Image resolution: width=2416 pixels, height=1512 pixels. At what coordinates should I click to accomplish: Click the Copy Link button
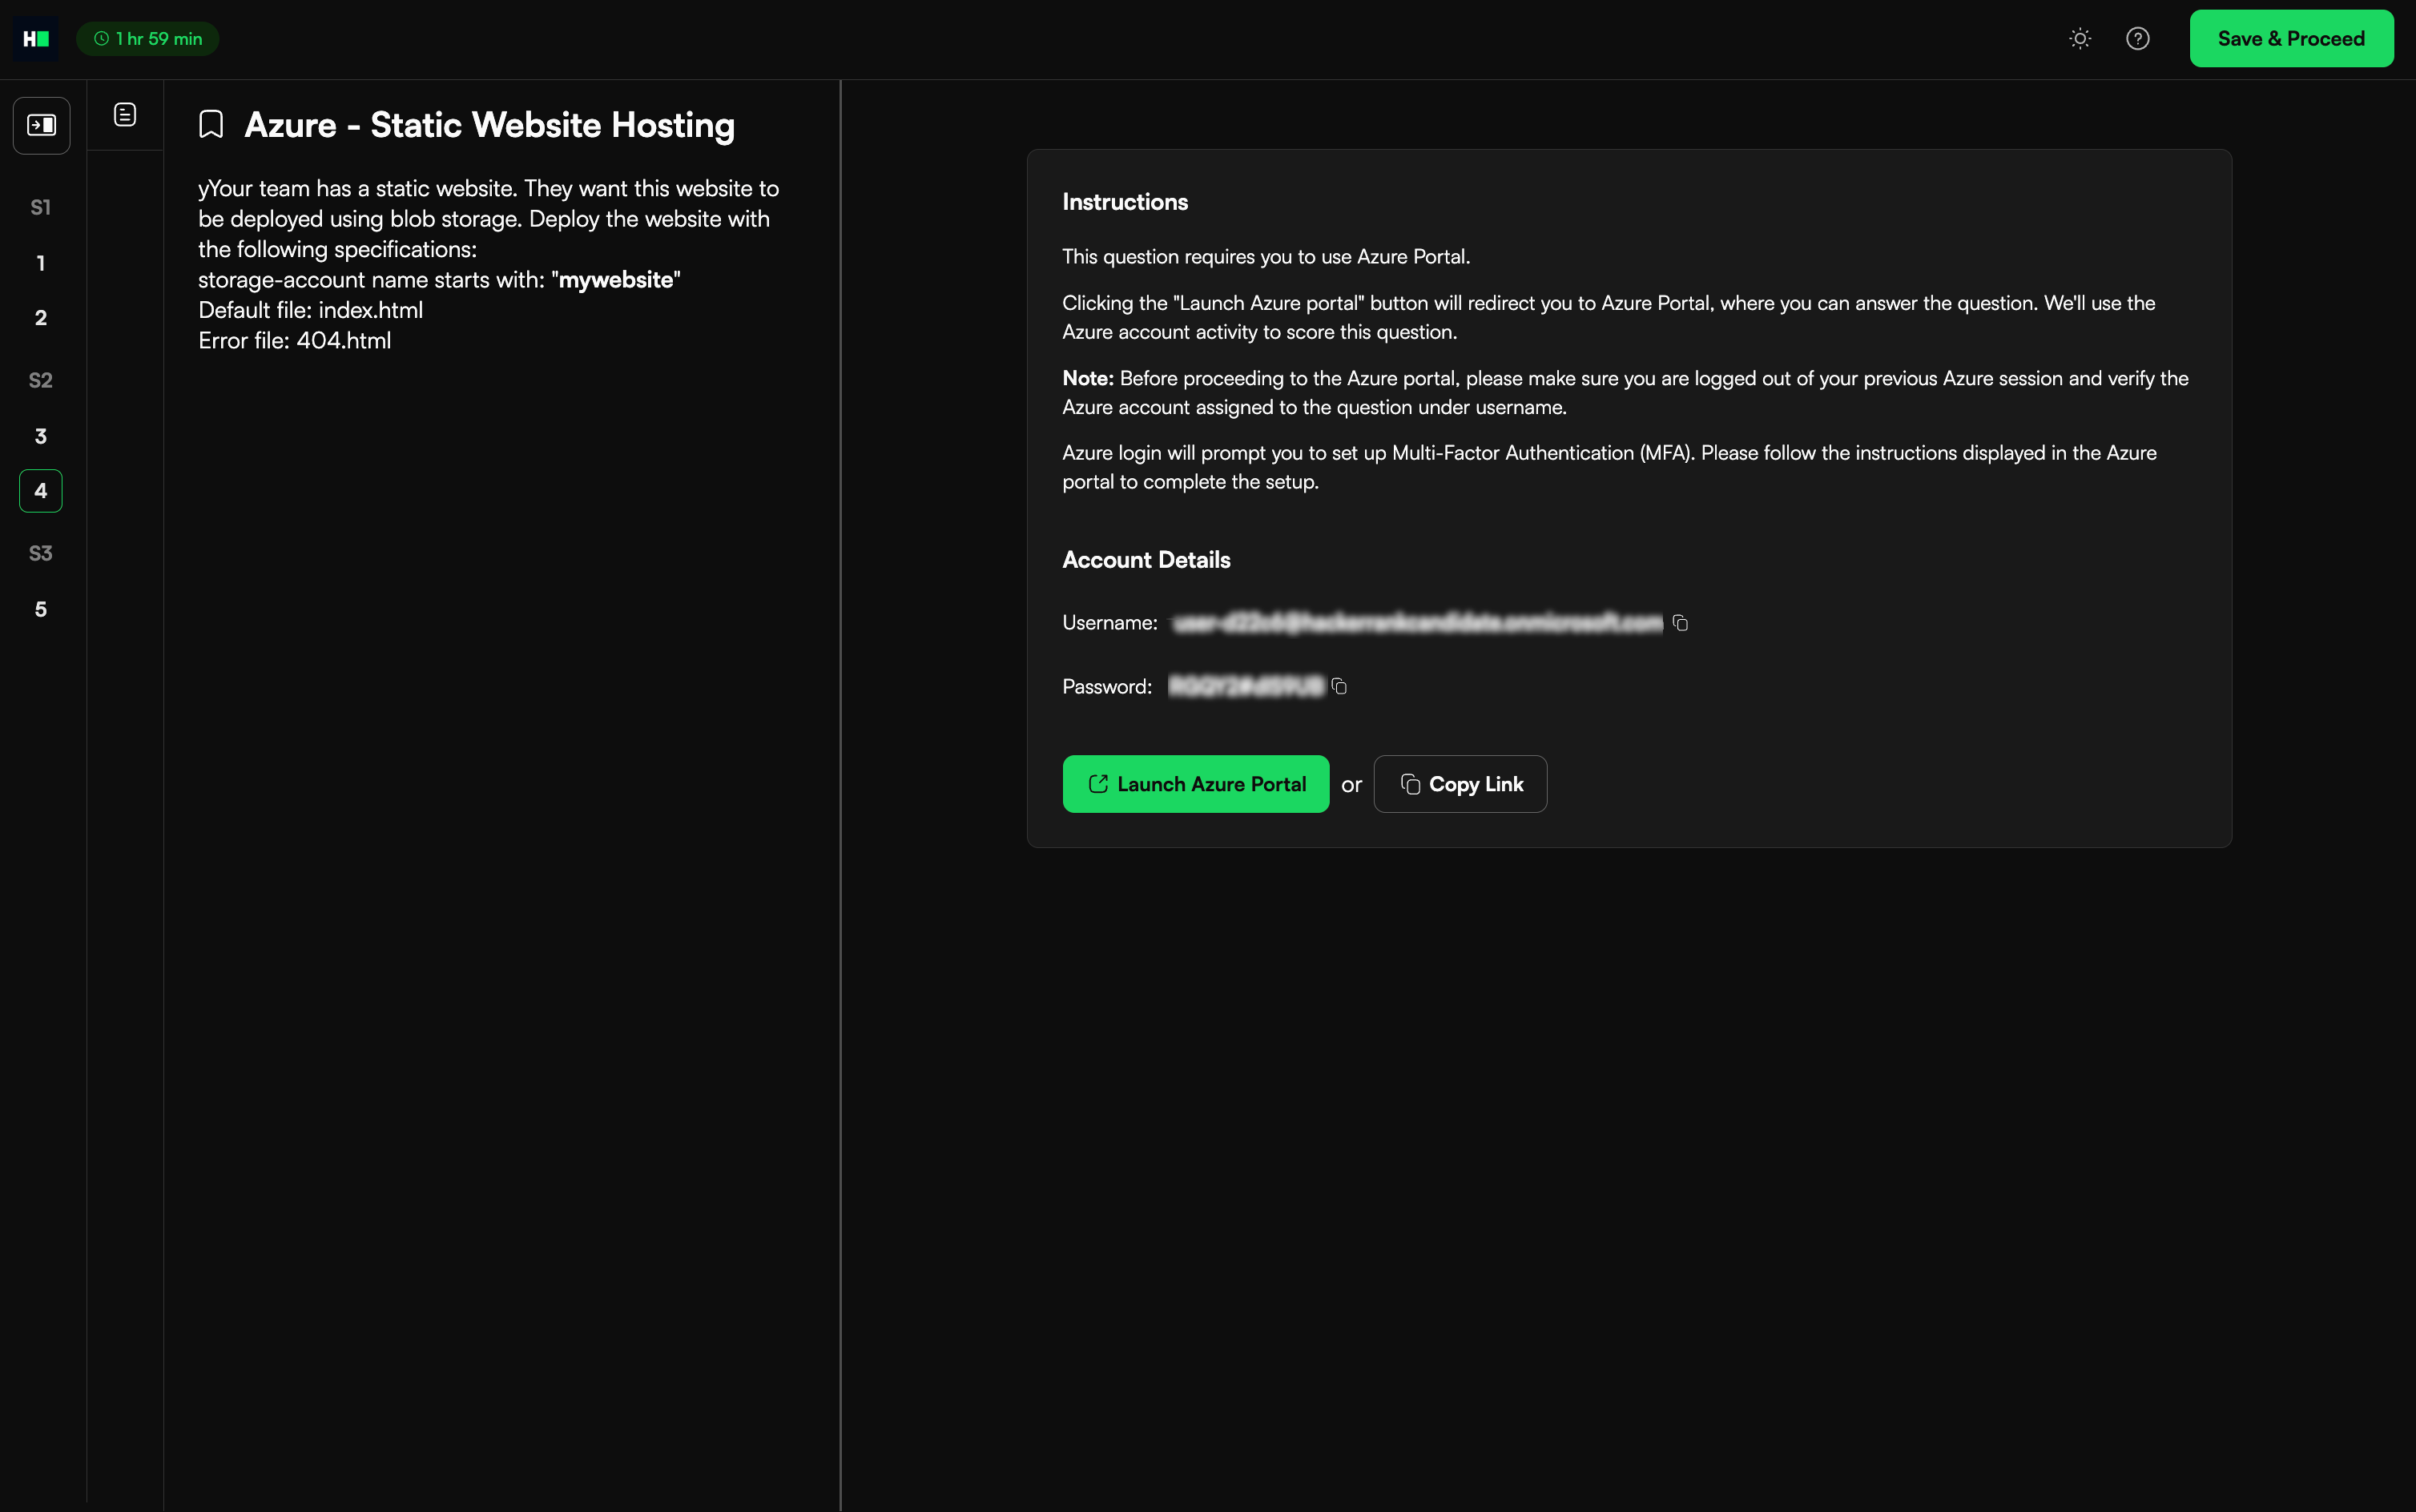(1460, 784)
